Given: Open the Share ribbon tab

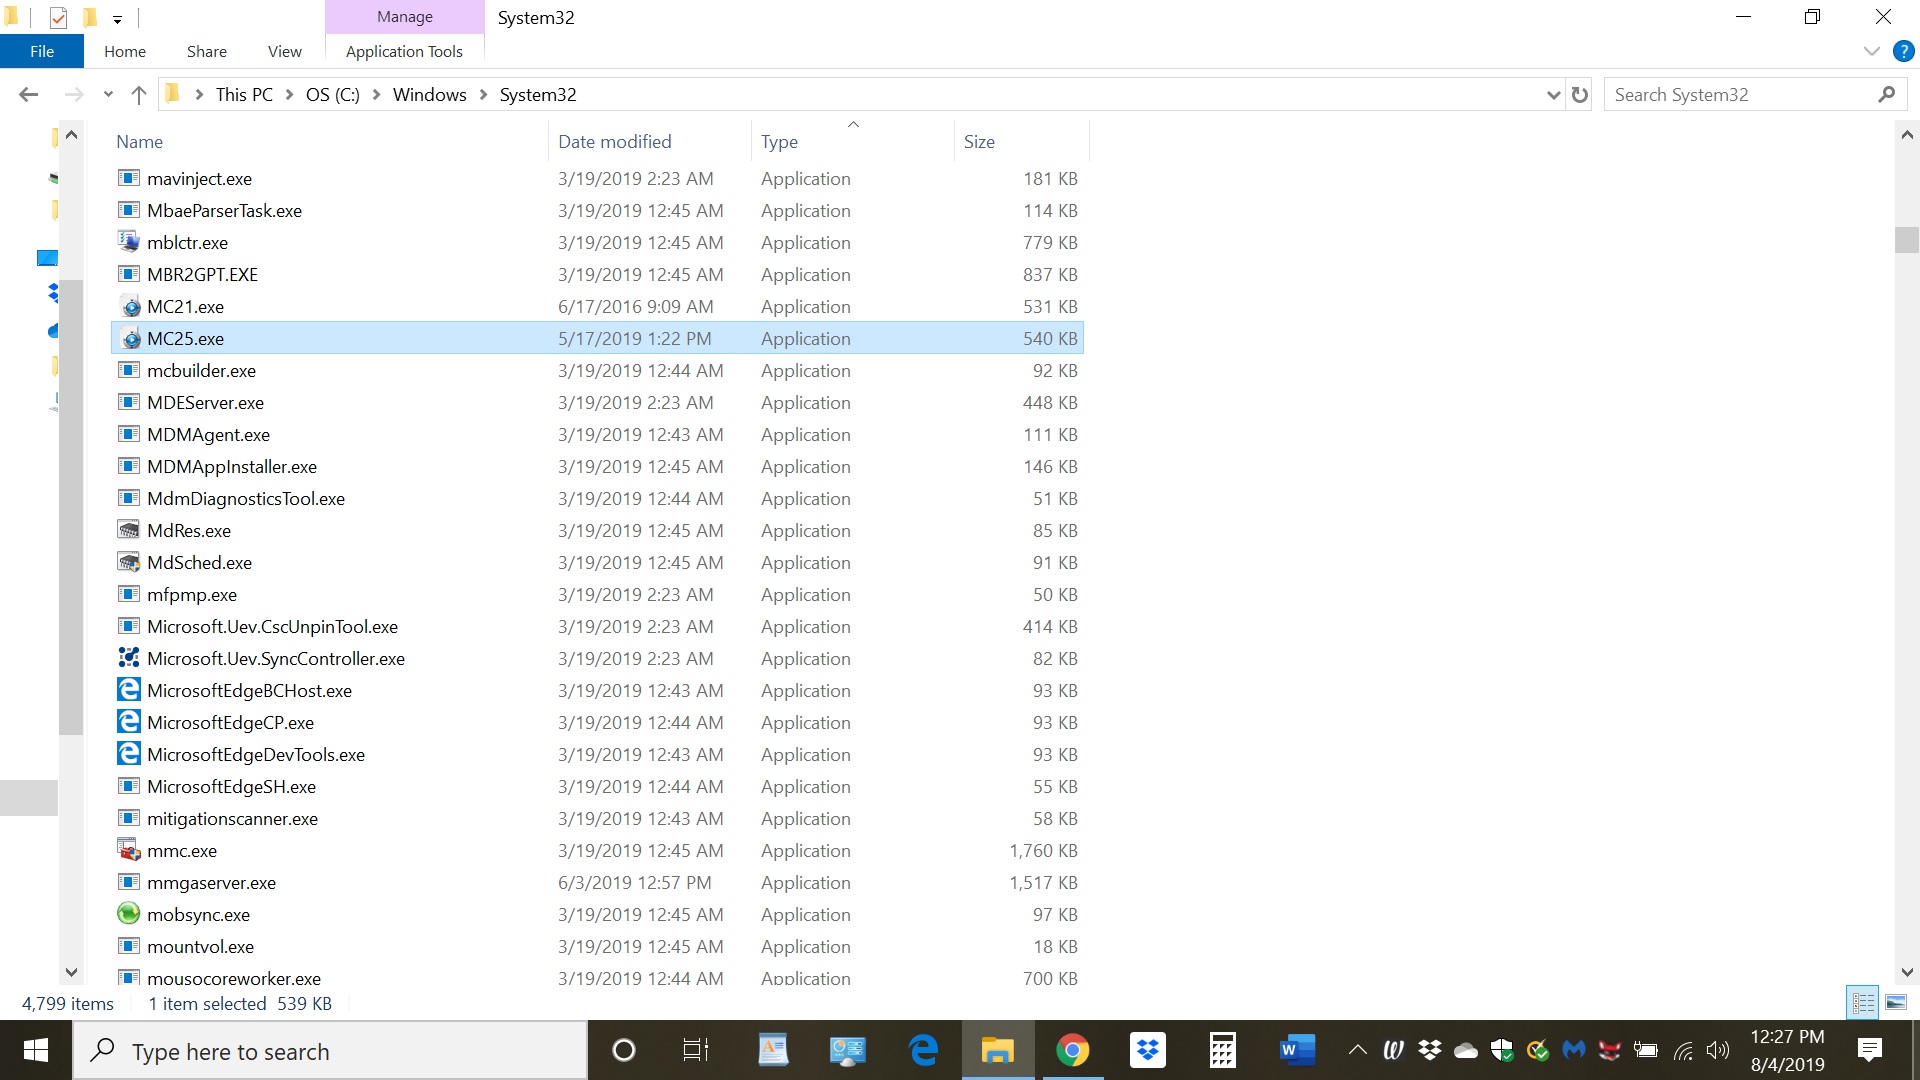Looking at the screenshot, I should pos(206,51).
